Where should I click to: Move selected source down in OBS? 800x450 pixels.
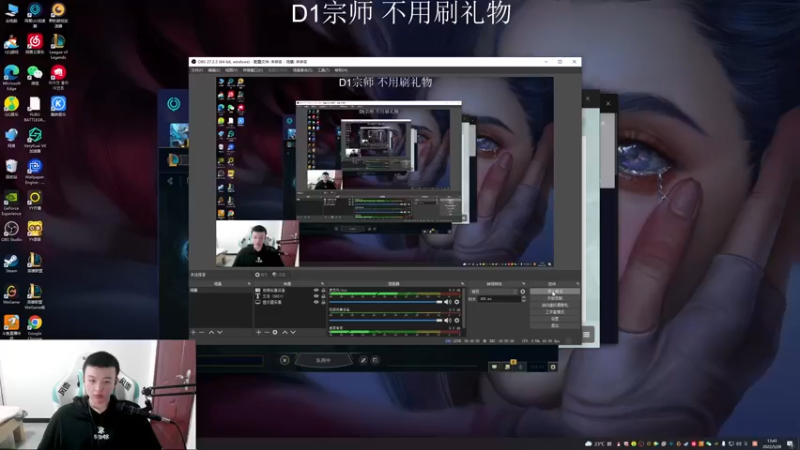tap(293, 333)
